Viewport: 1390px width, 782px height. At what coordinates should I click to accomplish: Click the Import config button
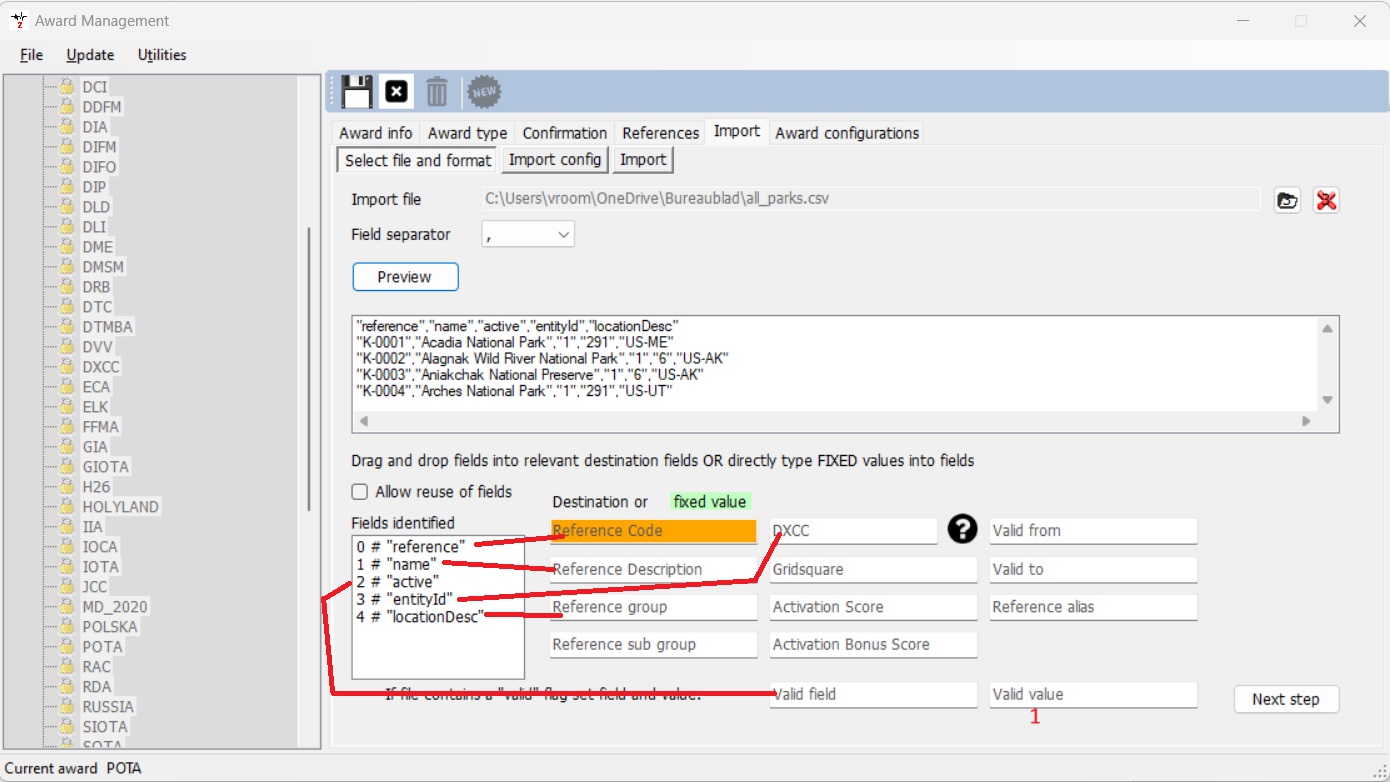(555, 160)
